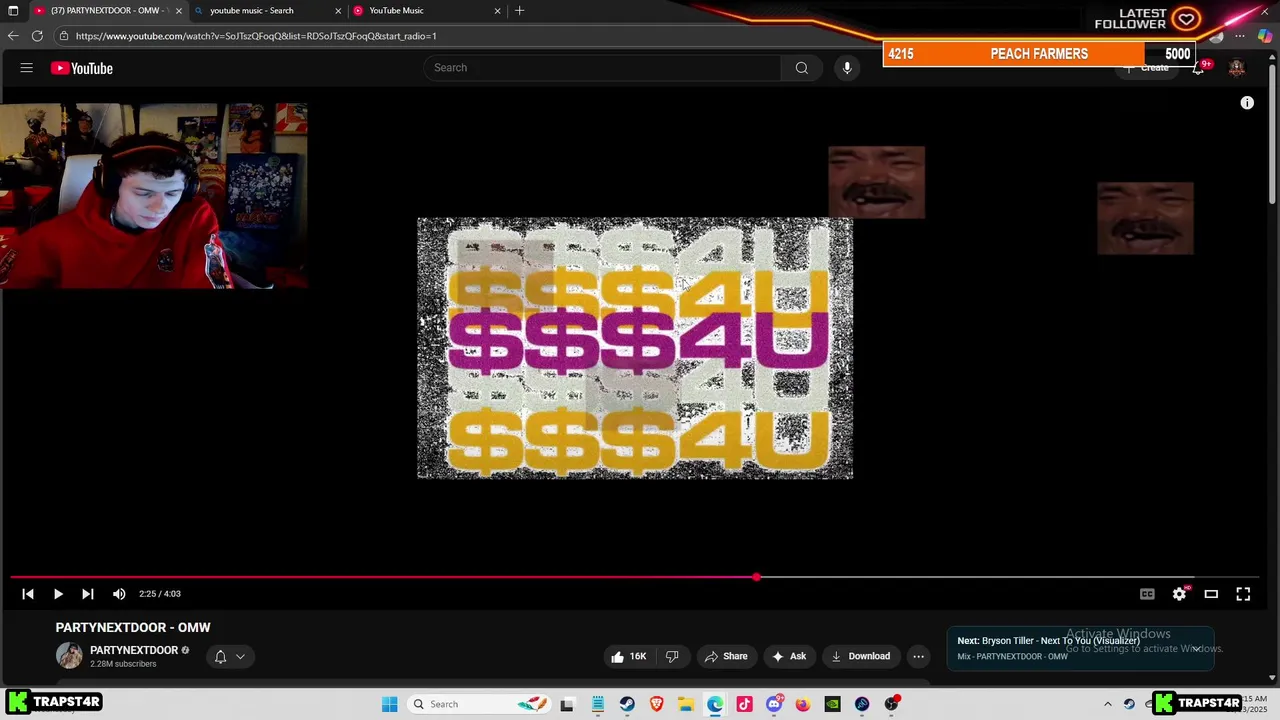Open more actions three-dot menu
1280x720 pixels.
point(918,656)
